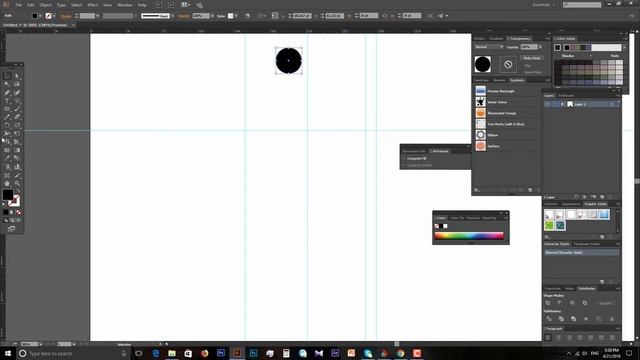The width and height of the screenshot is (640, 360).
Task: Click Intersect shape mode icon
Action: [x=572, y=303]
